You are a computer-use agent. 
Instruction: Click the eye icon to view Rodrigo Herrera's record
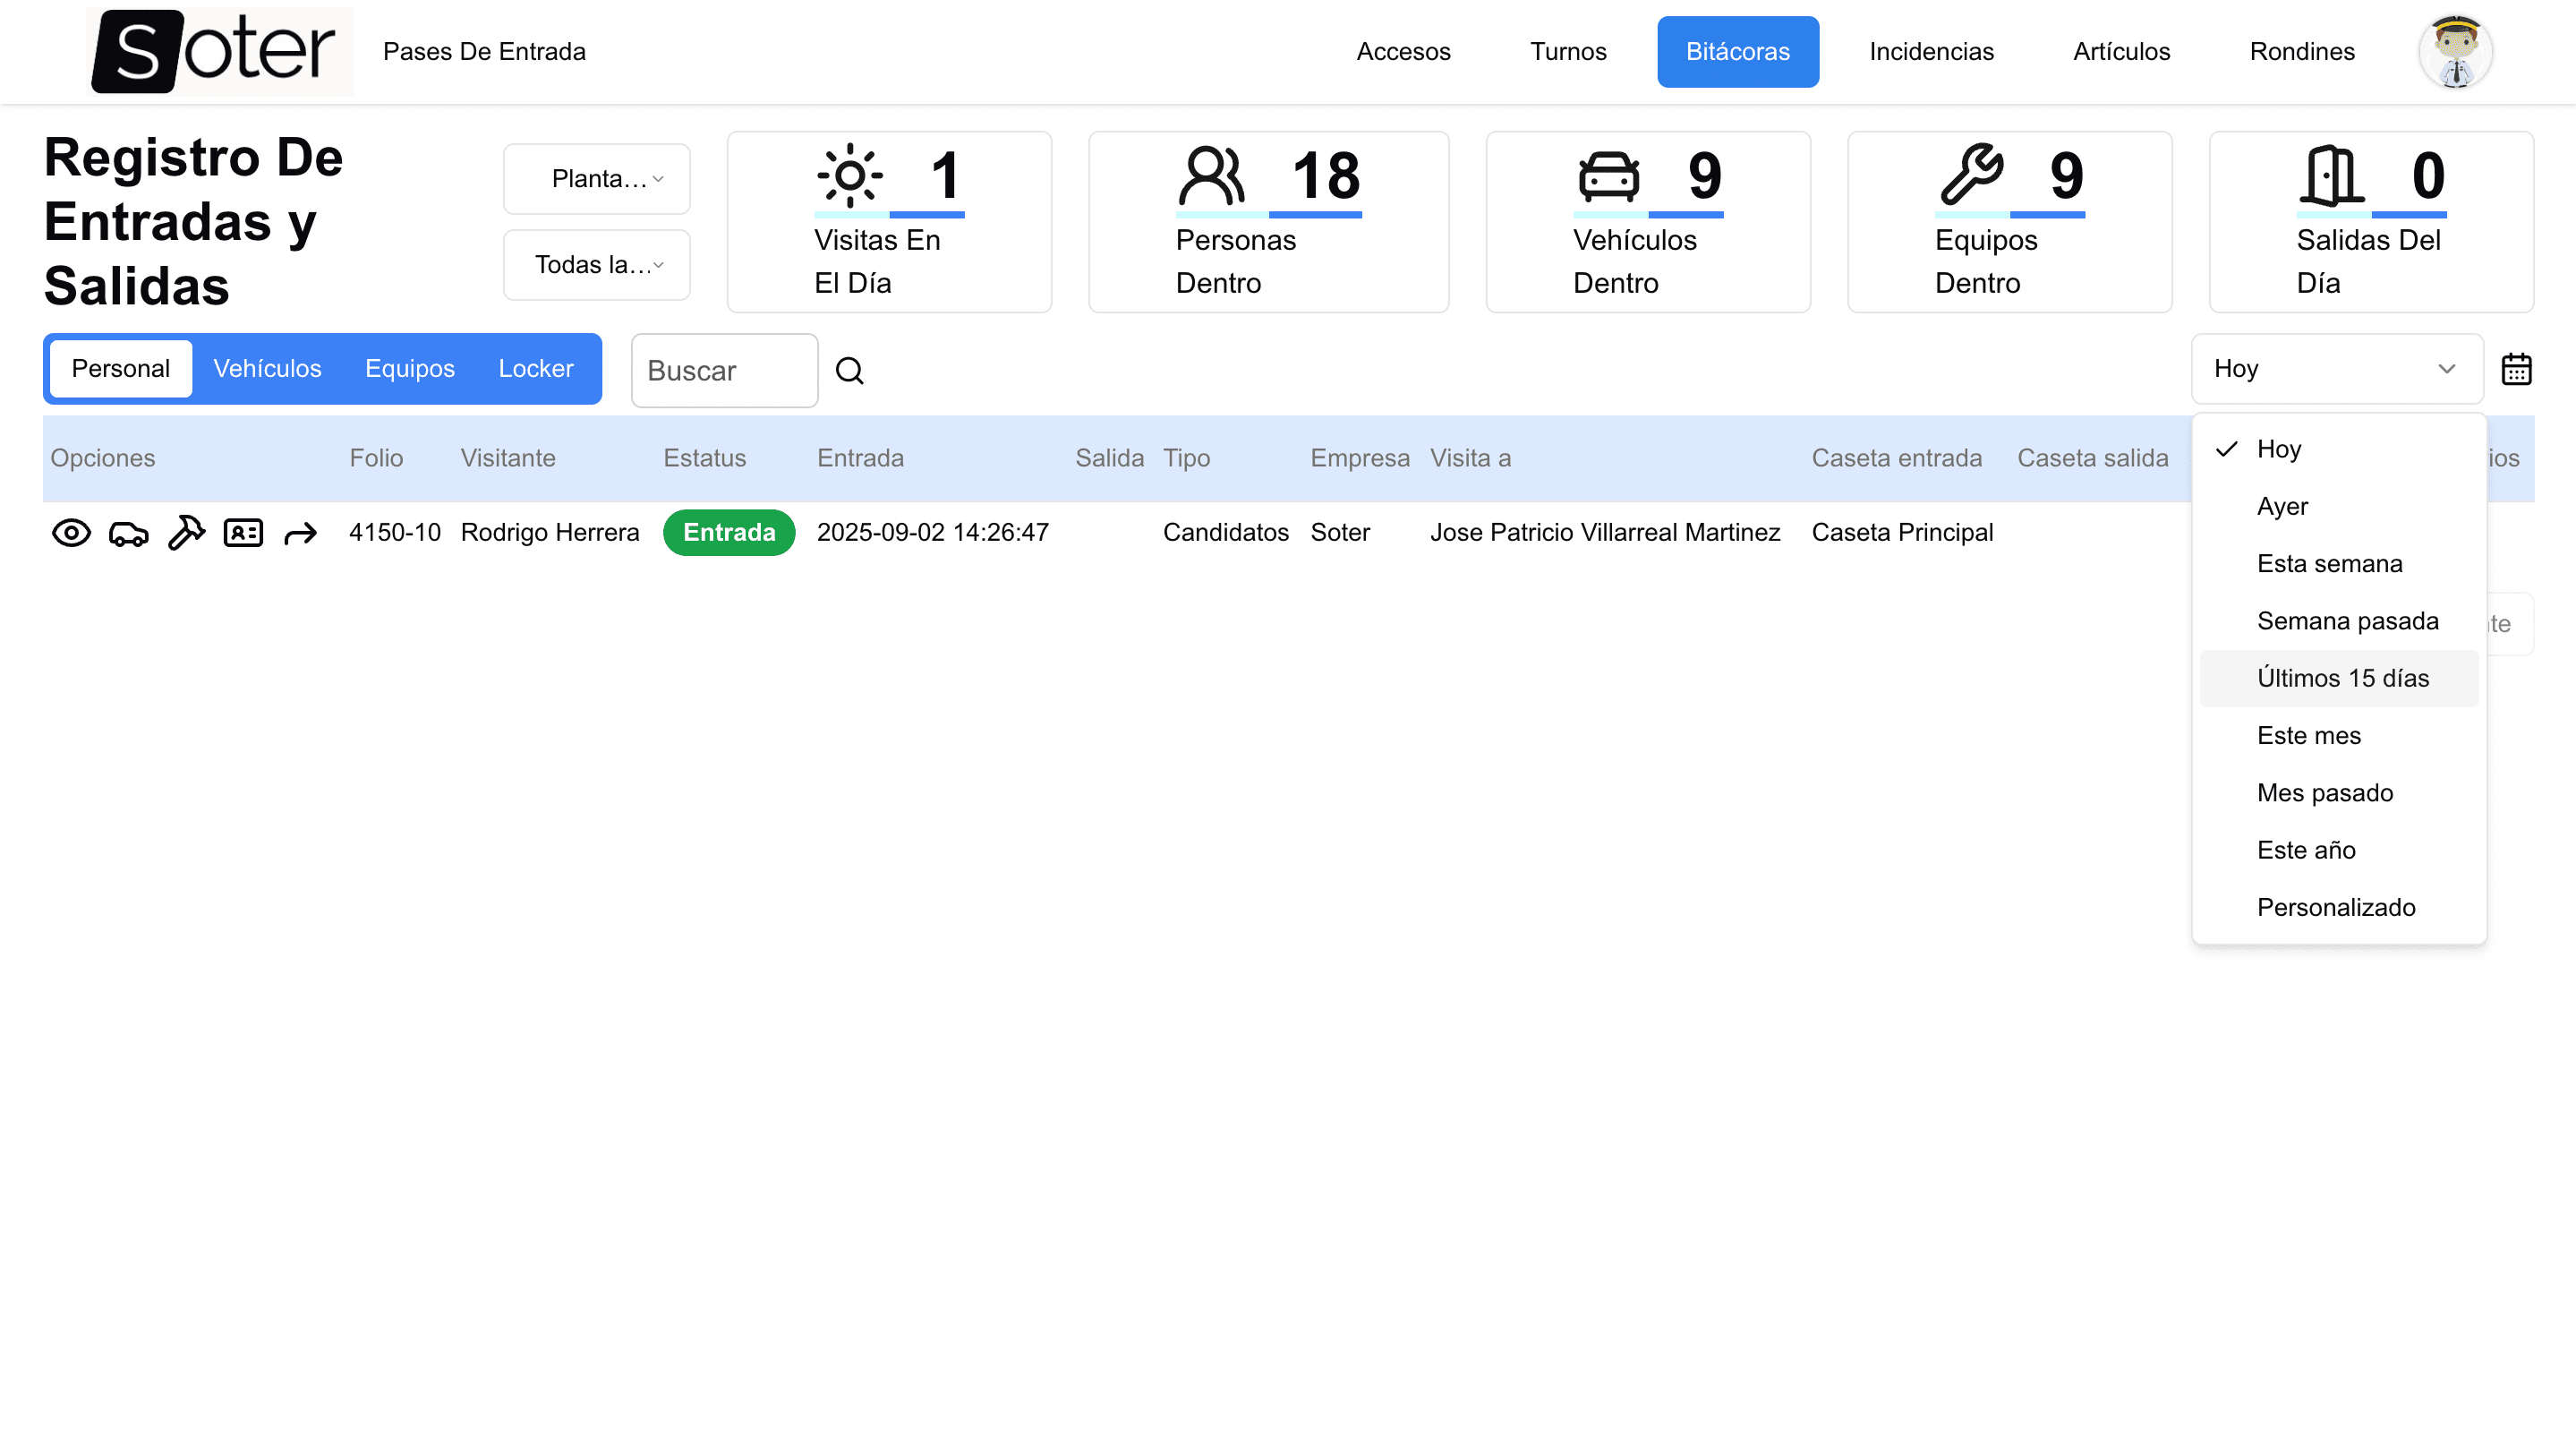71,533
